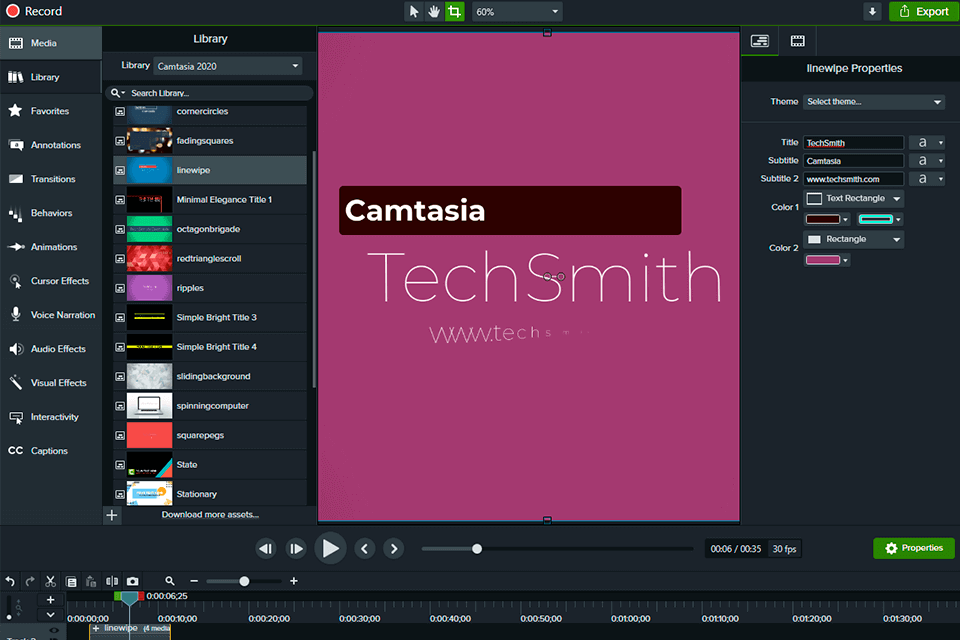
Task: Click the Subtitle 2 field
Action: (853, 179)
